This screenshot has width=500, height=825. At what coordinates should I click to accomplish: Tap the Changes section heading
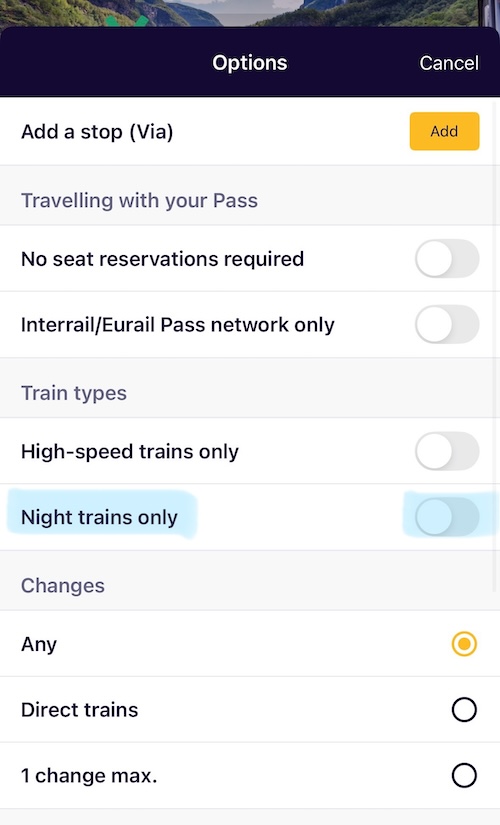(63, 586)
